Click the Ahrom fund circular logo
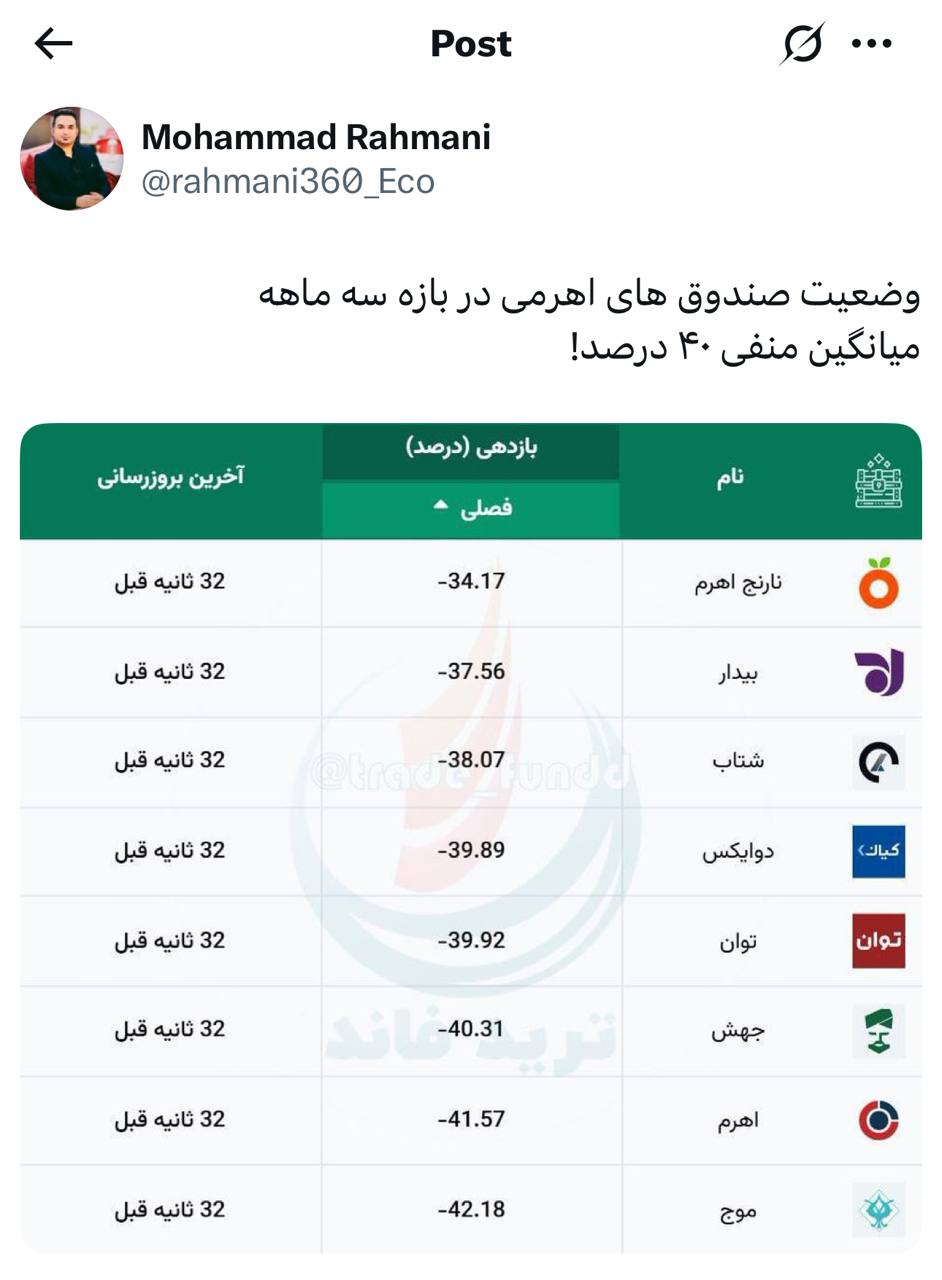Screen dimensions: 942x1280 tap(879, 1120)
